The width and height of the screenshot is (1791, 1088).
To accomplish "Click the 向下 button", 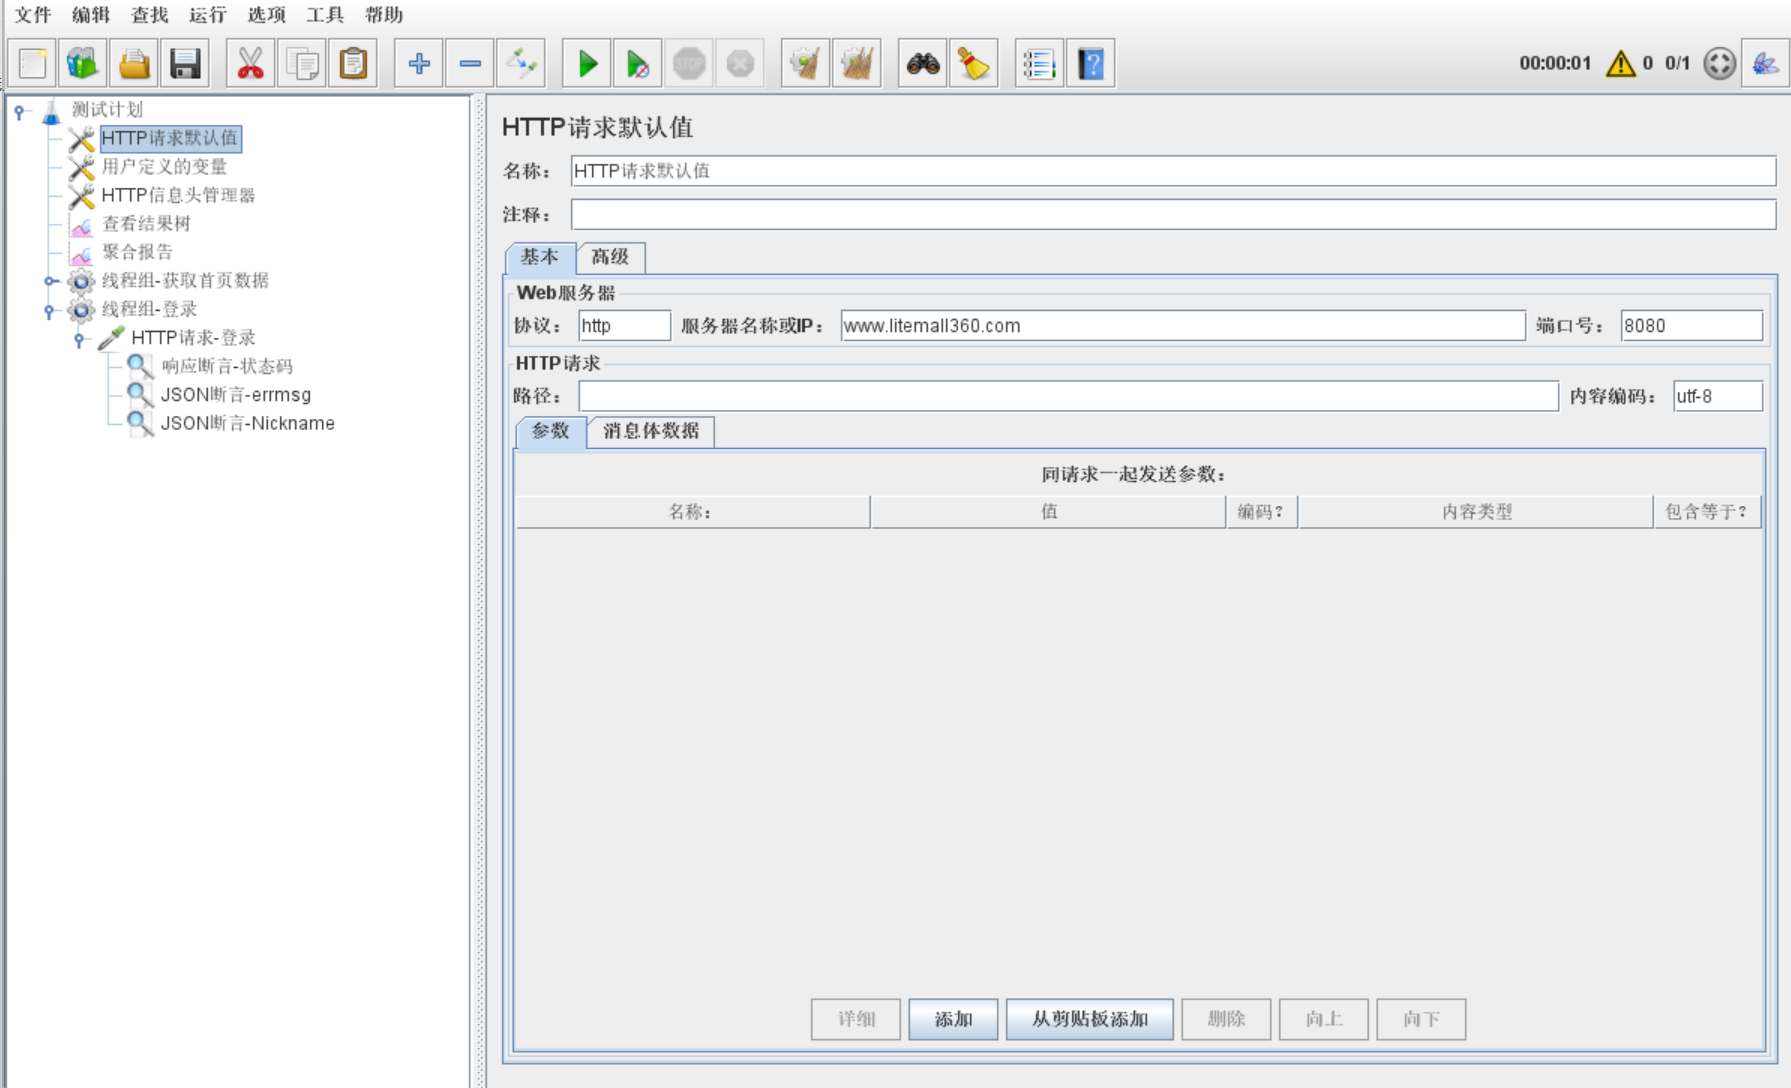I will 1421,1019.
